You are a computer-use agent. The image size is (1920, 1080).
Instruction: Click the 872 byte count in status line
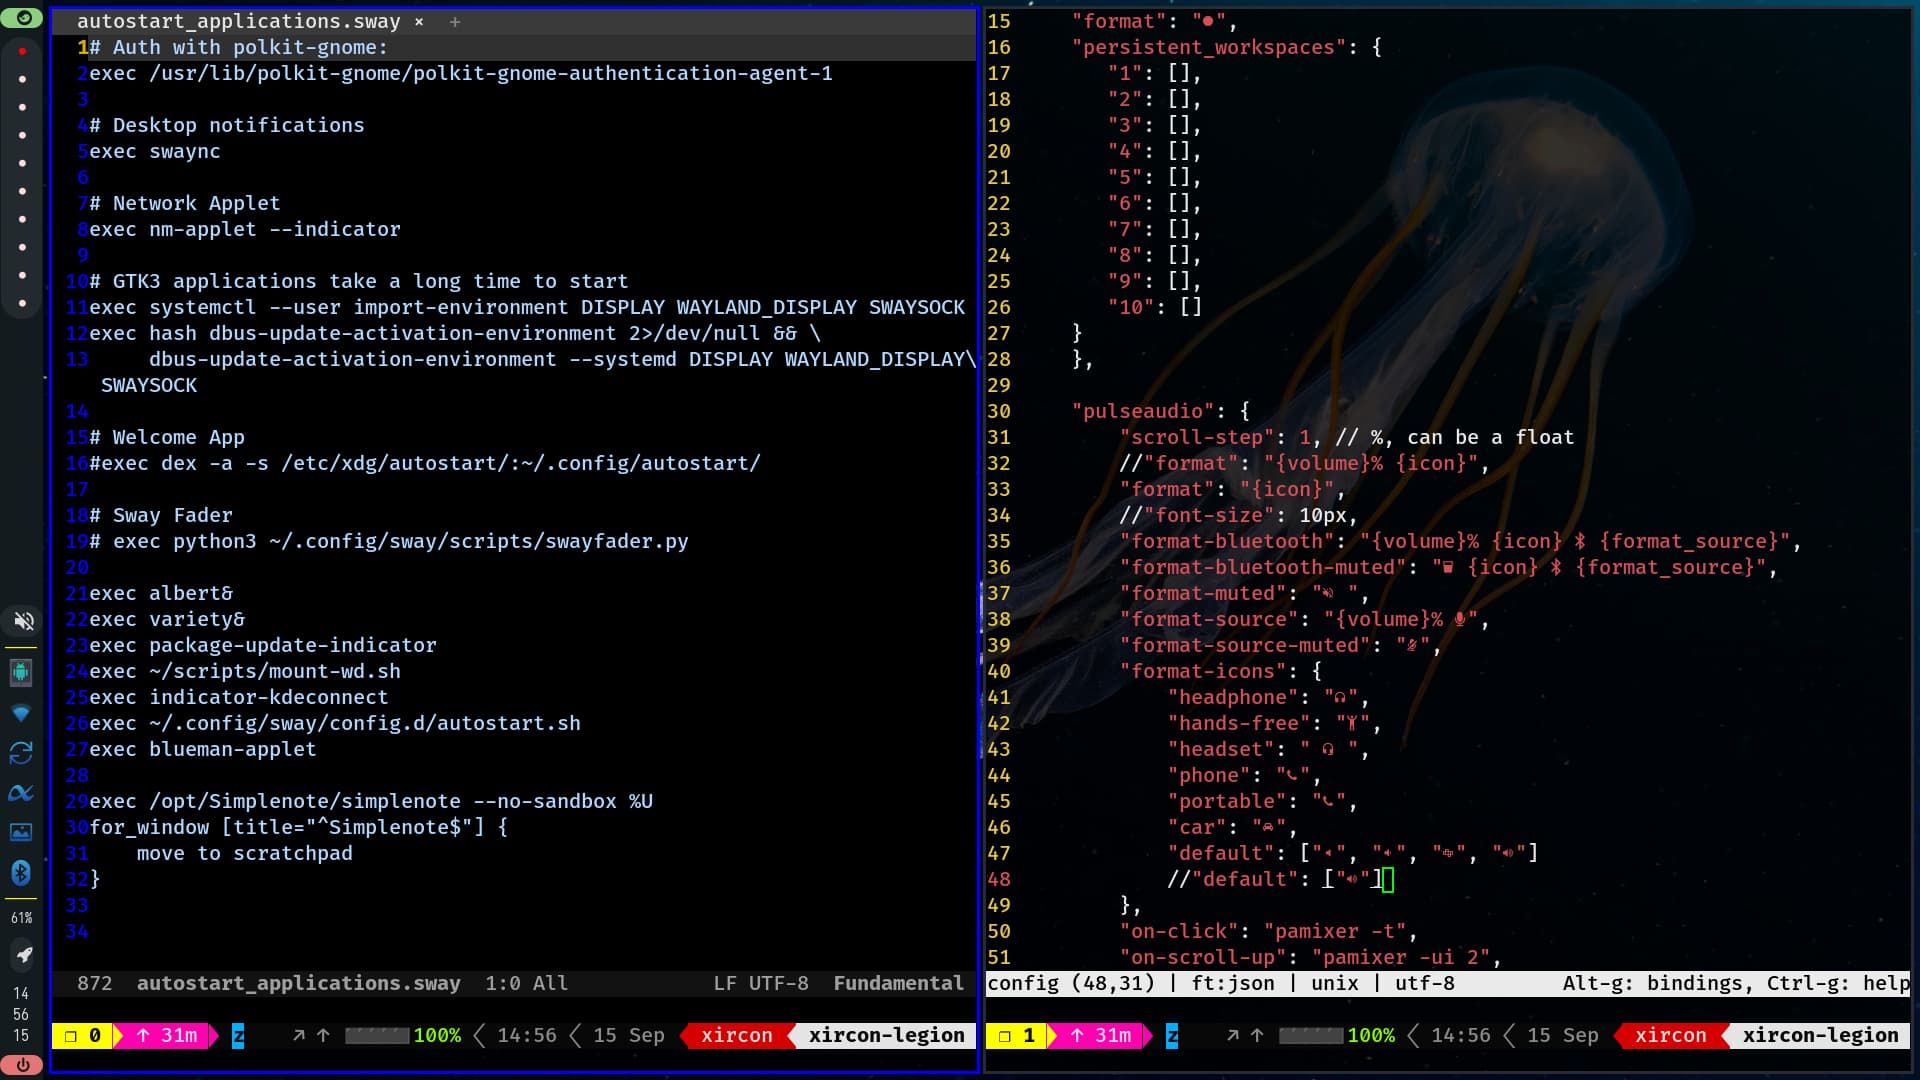point(95,983)
